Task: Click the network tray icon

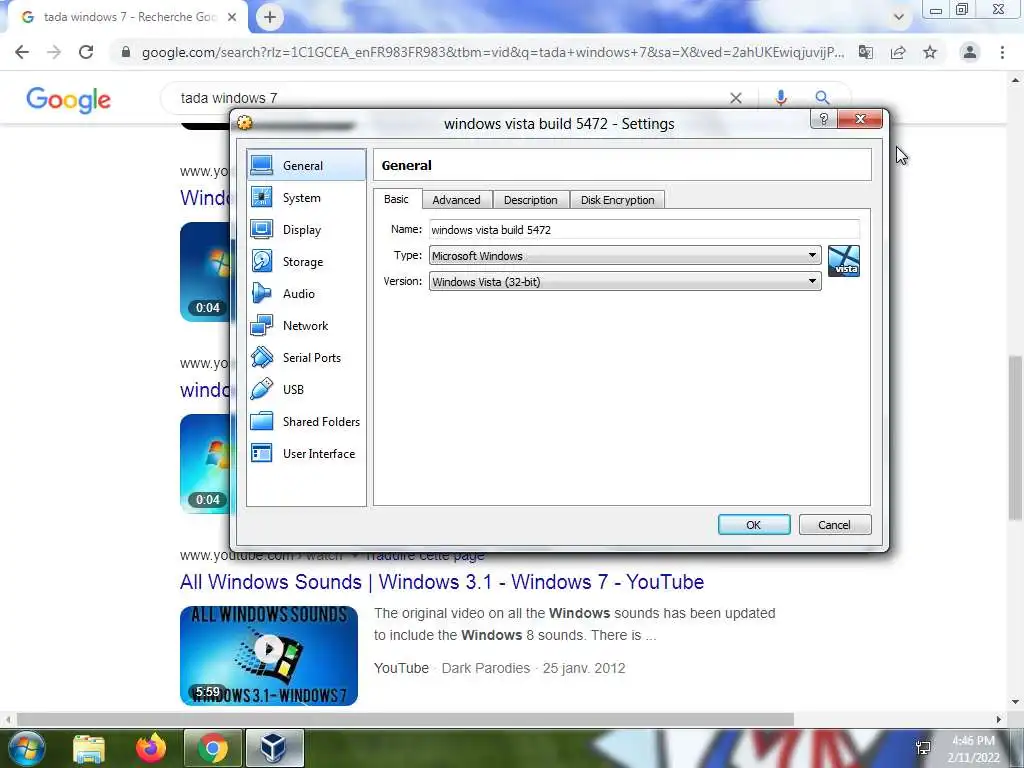Action: tap(923, 748)
